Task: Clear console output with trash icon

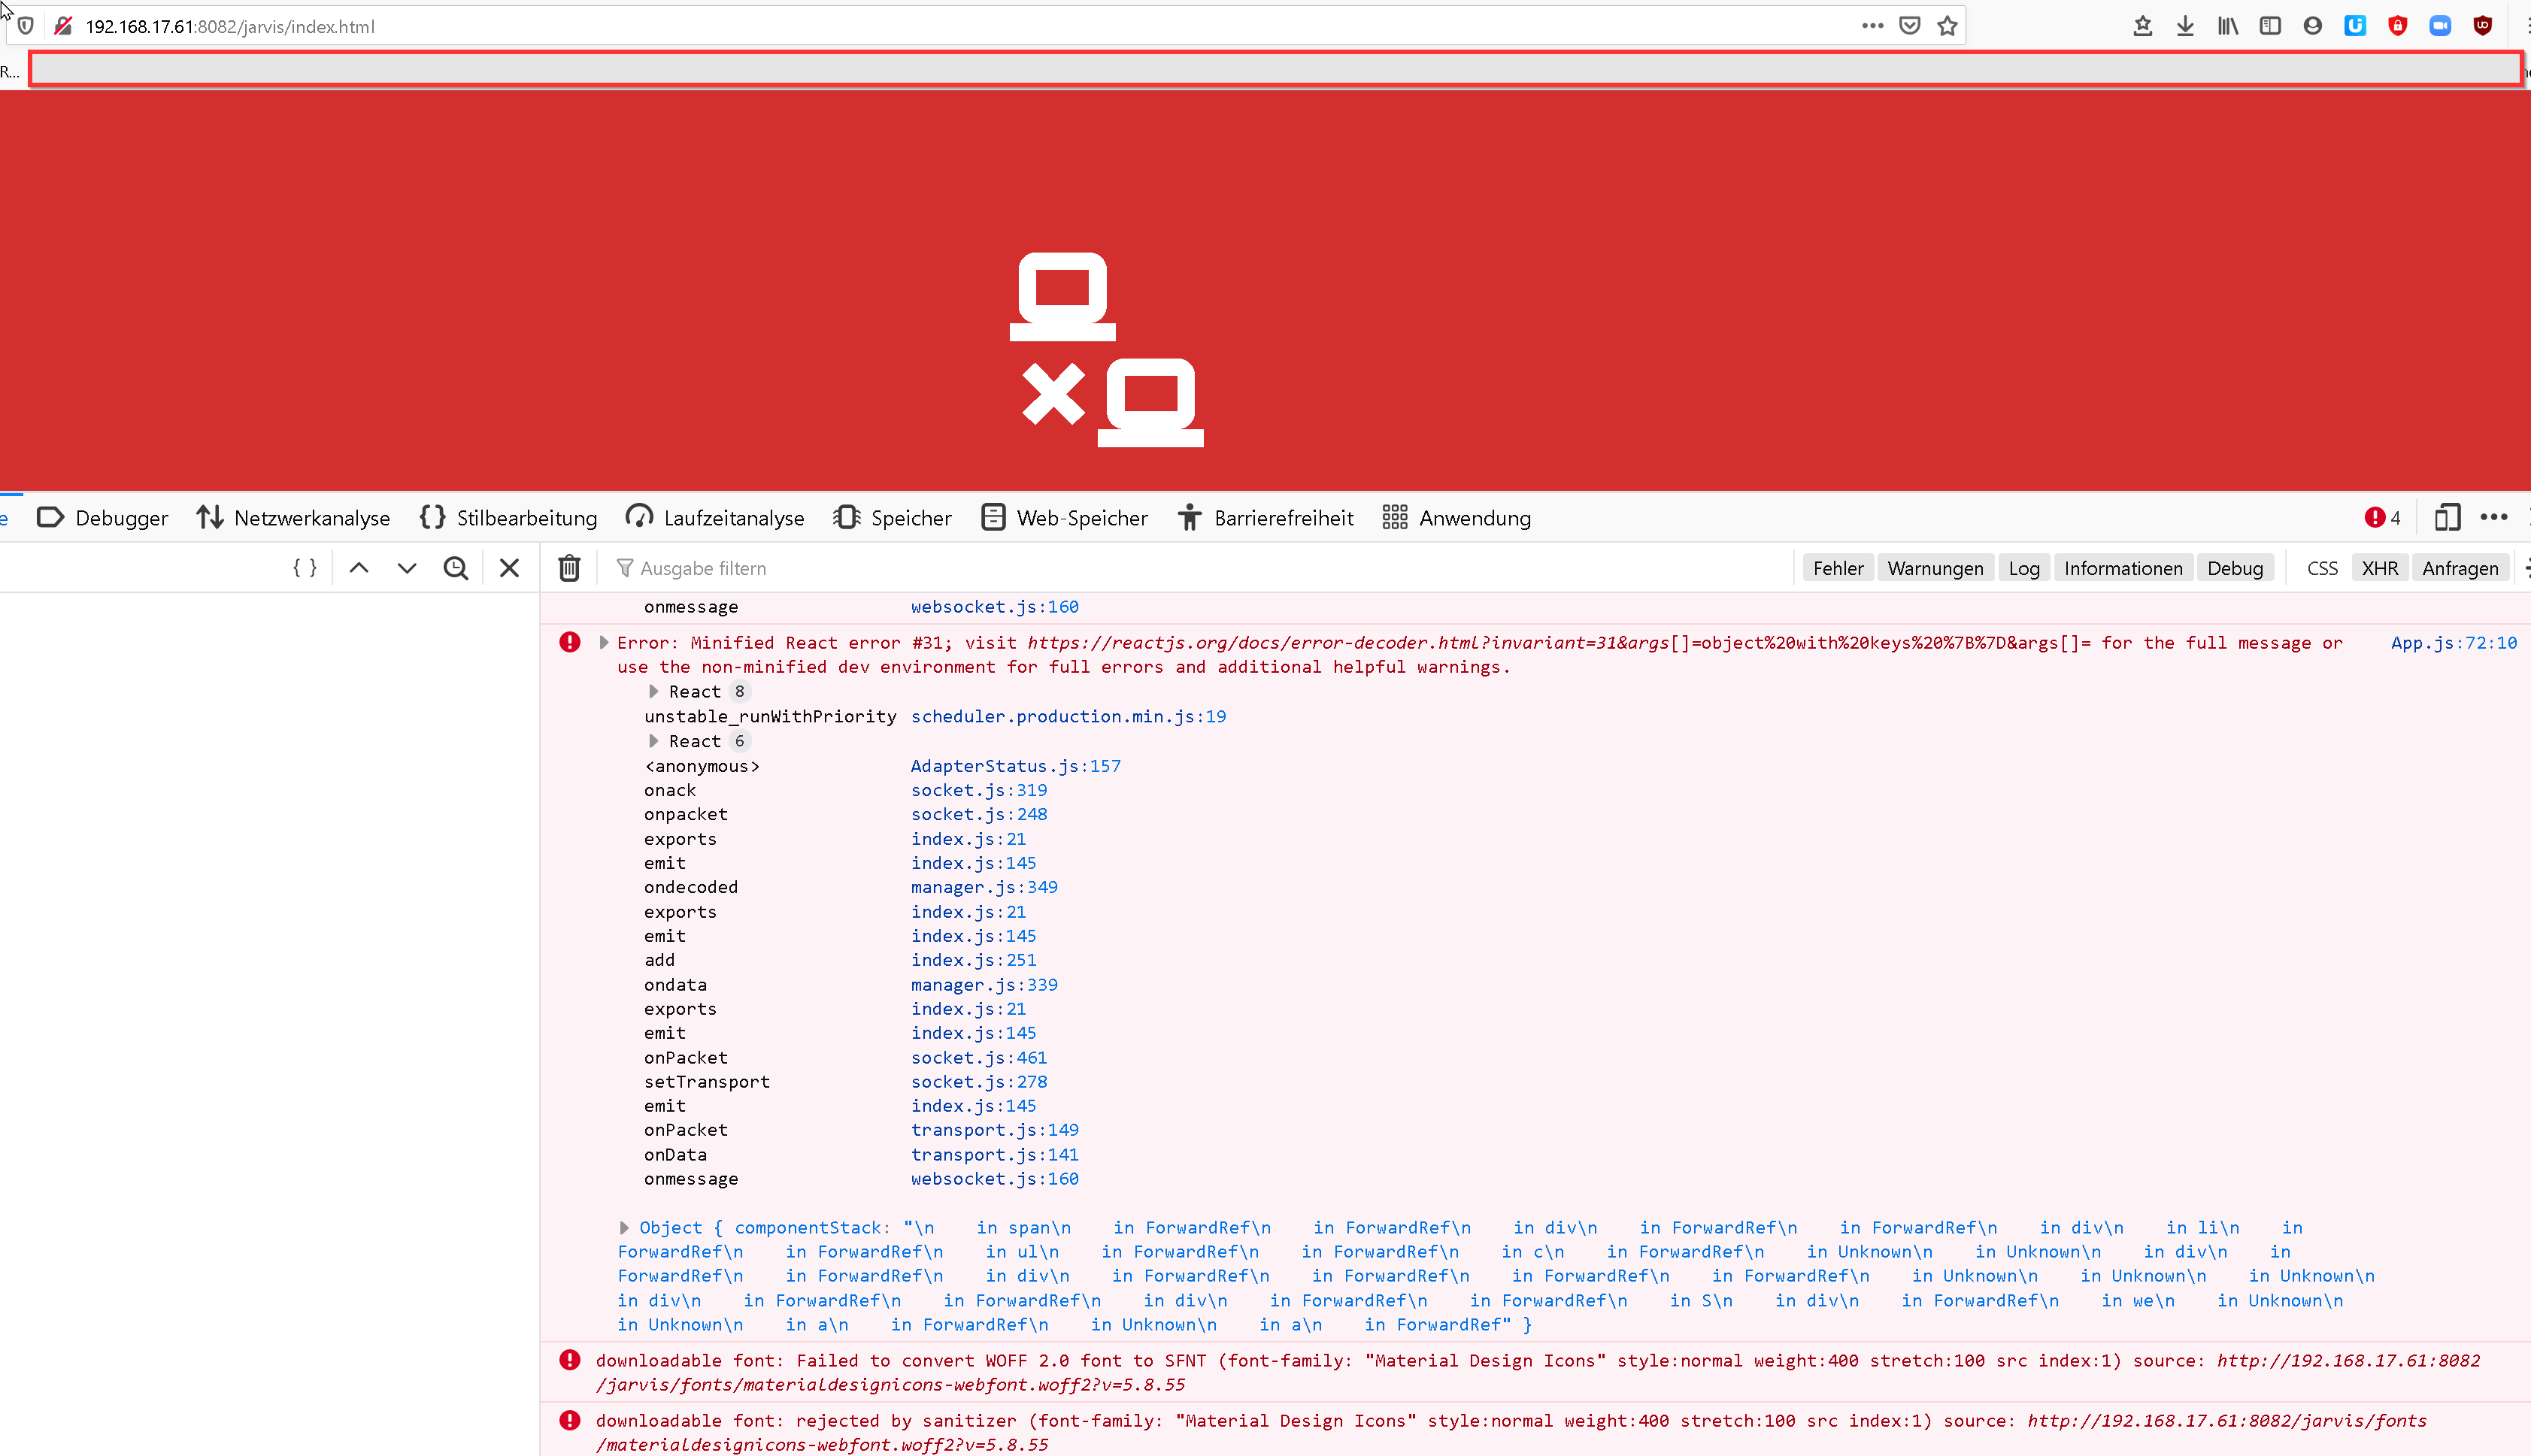Action: (x=569, y=568)
